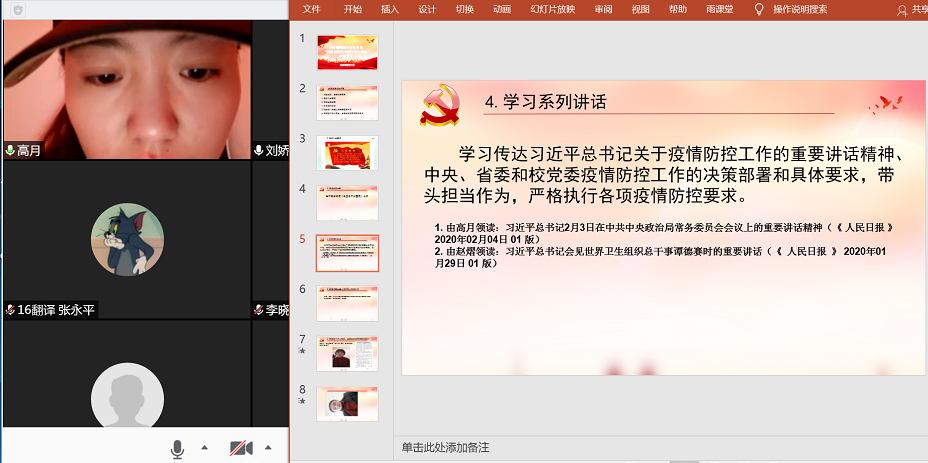Viewport: 928px width, 463px height.
Task: Click 刘娇's microphone status icon
Action: 258,150
